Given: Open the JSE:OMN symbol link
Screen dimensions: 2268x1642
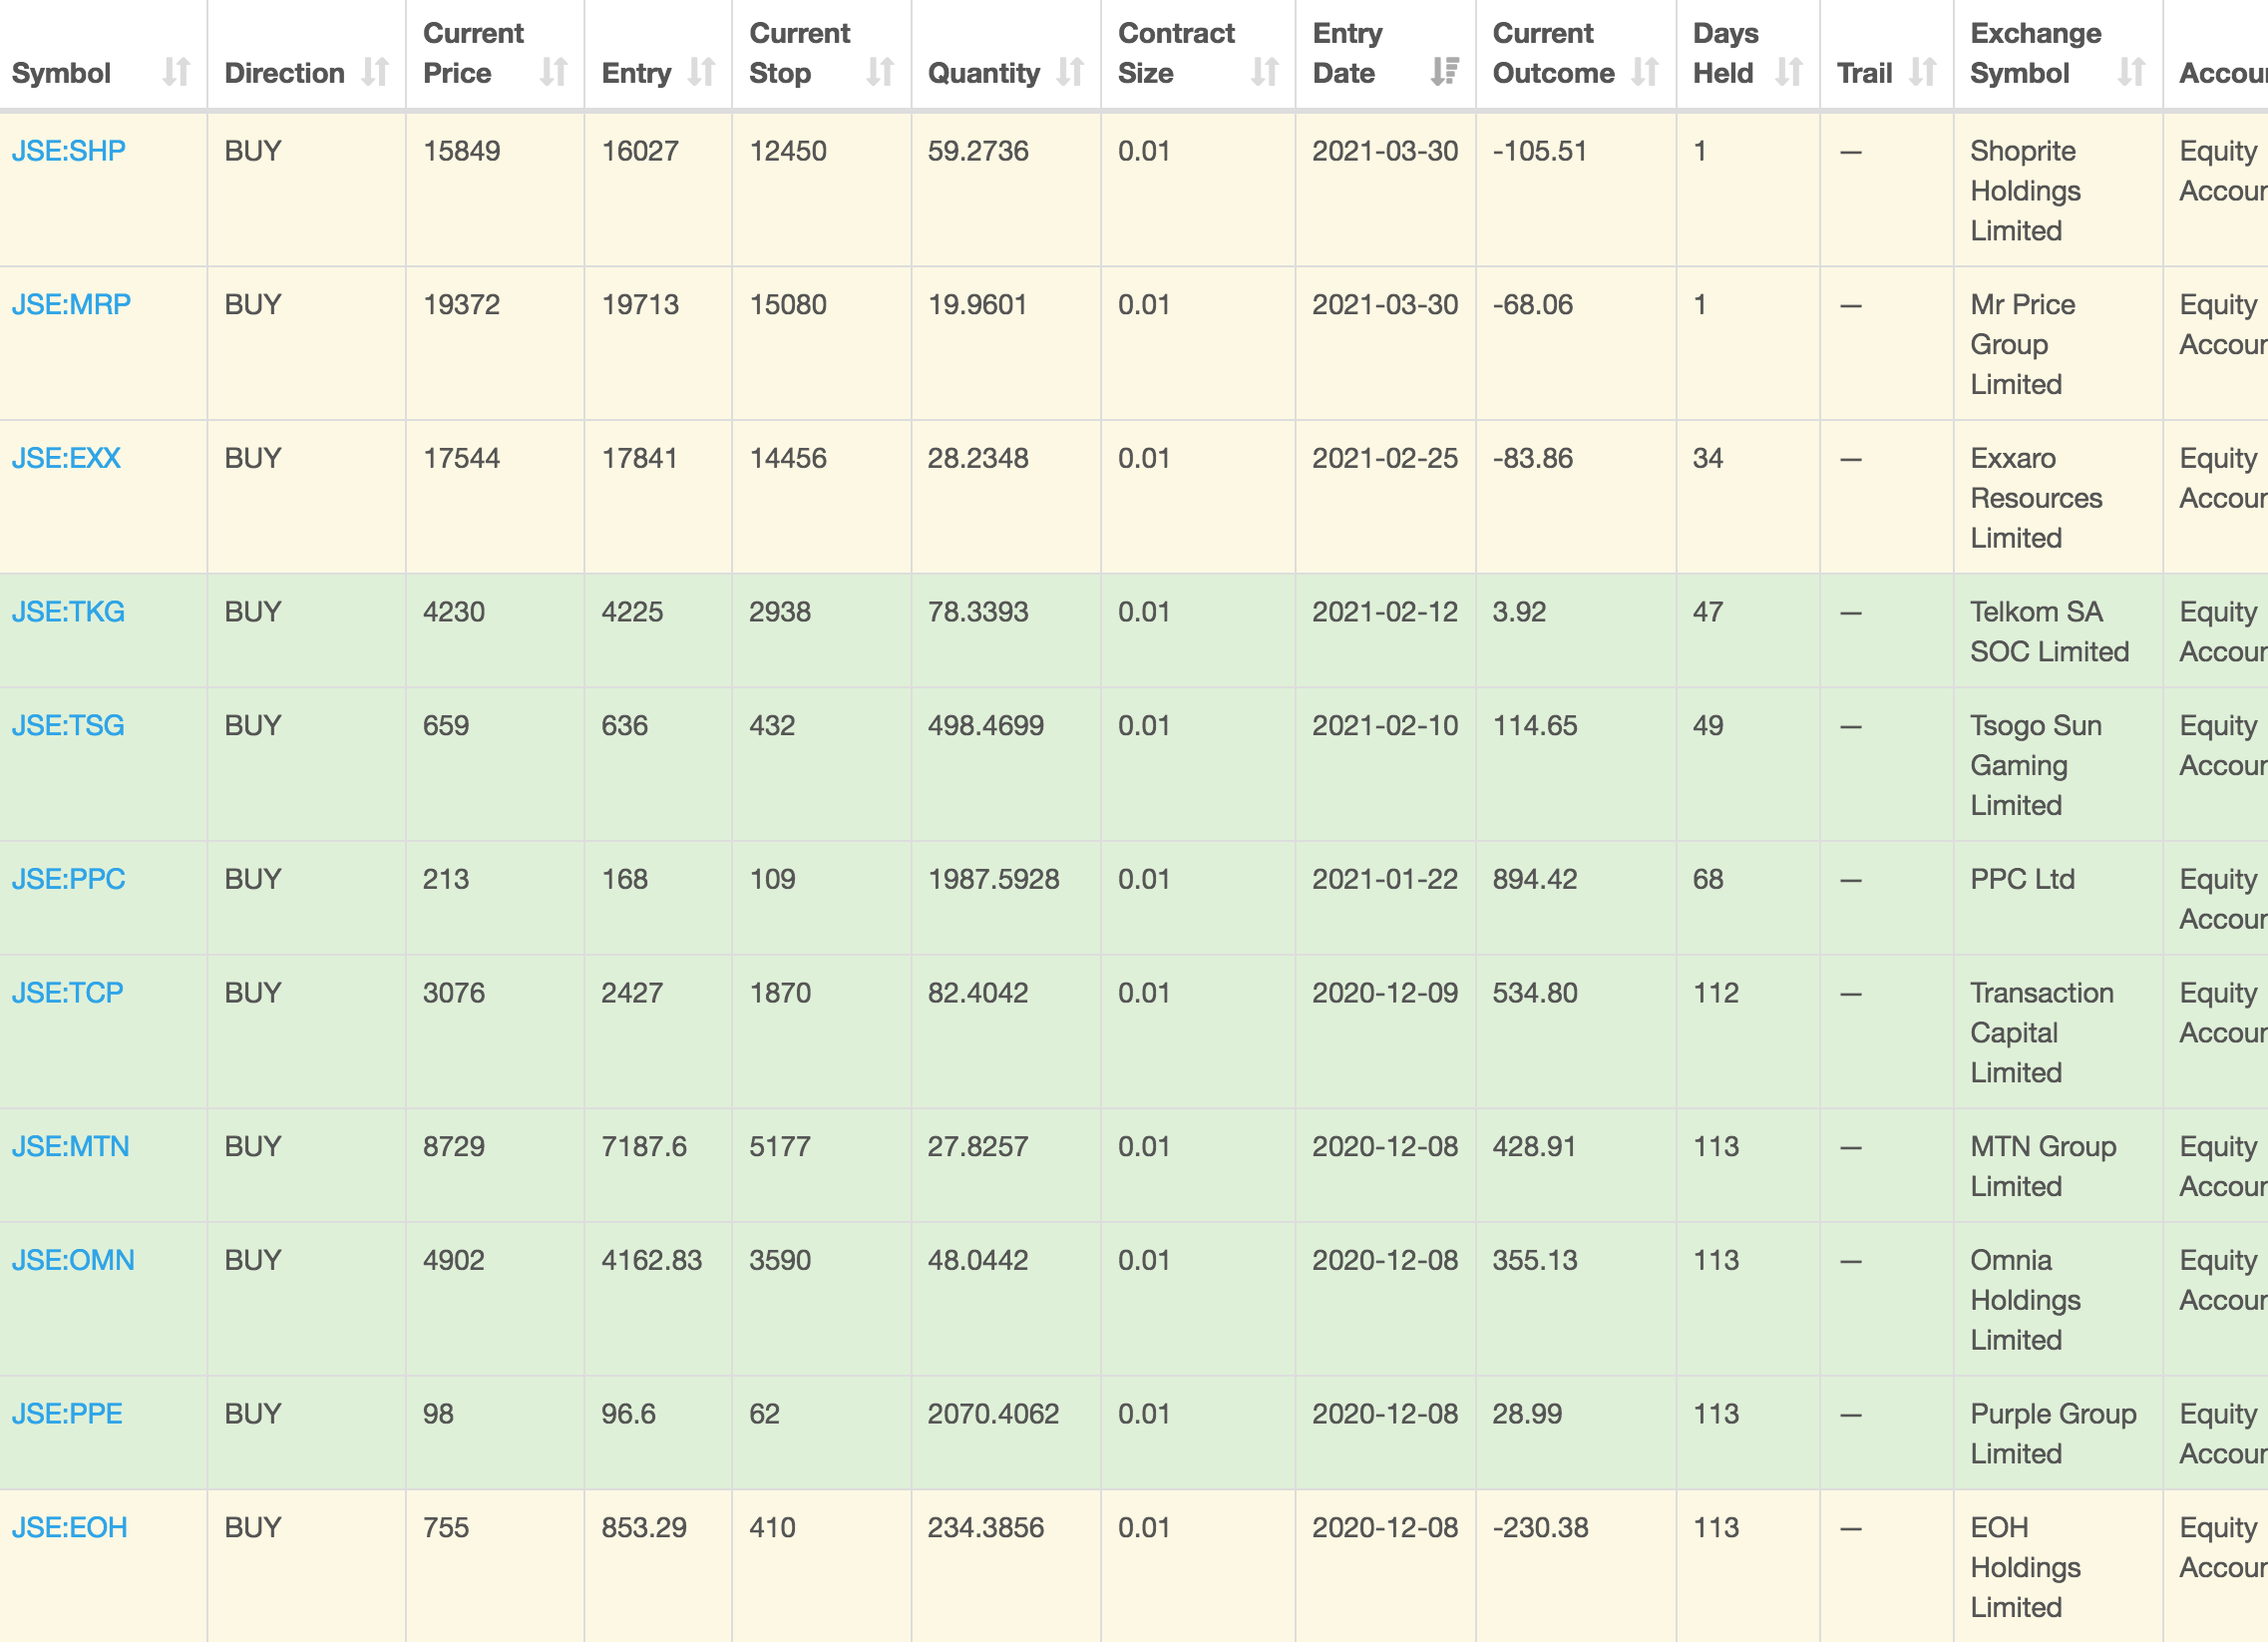Looking at the screenshot, I should (73, 1260).
